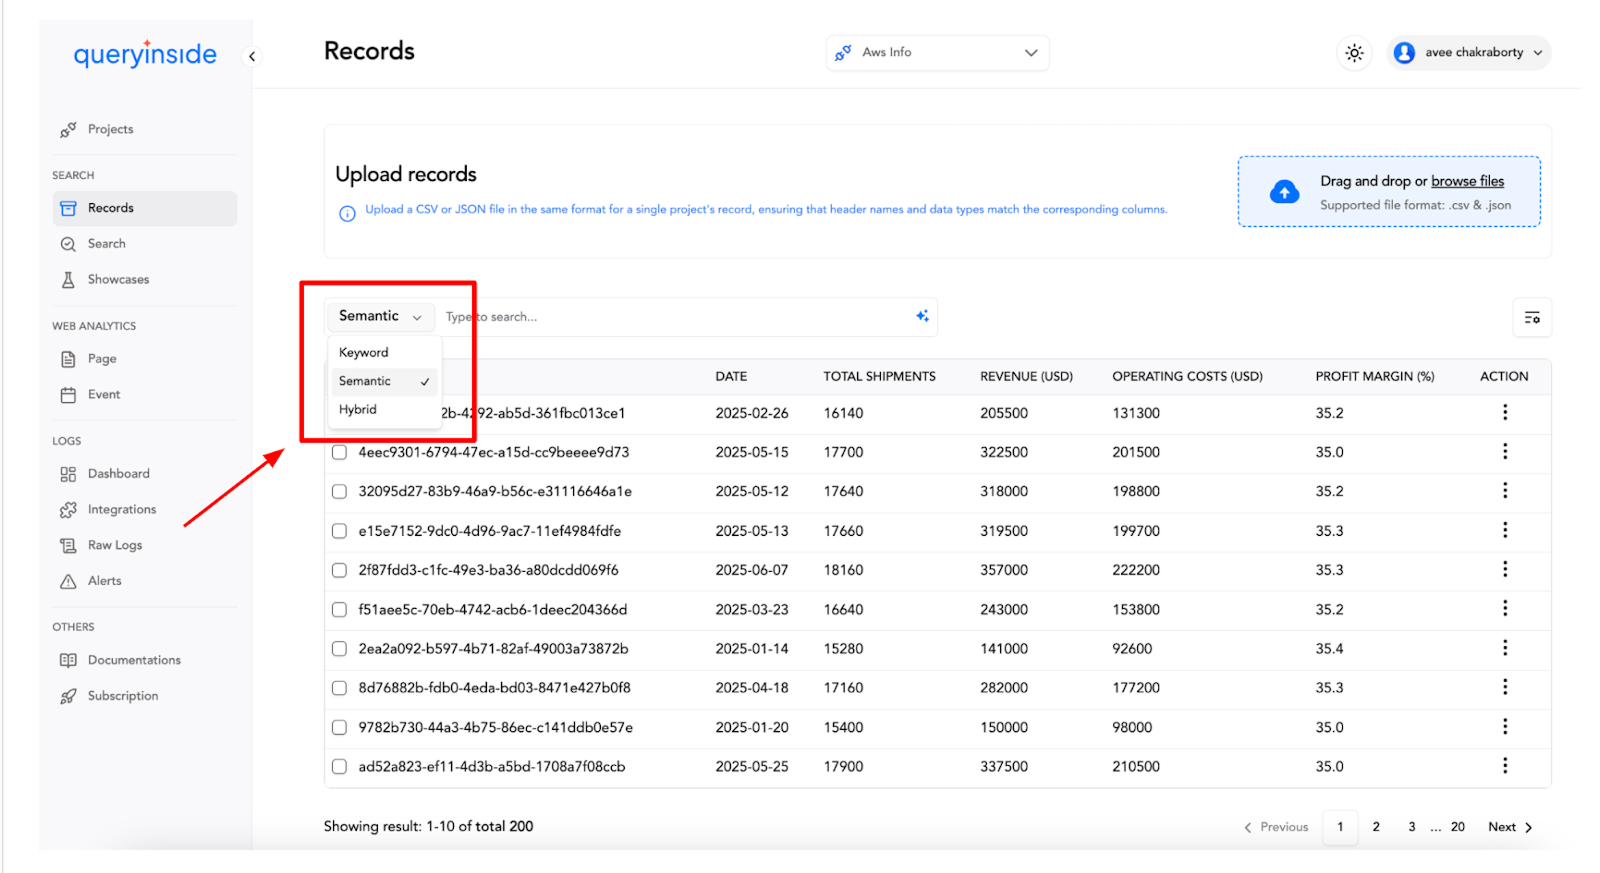Select checkbox for record e15e7152
The width and height of the screenshot is (1600, 873).
coord(339,531)
